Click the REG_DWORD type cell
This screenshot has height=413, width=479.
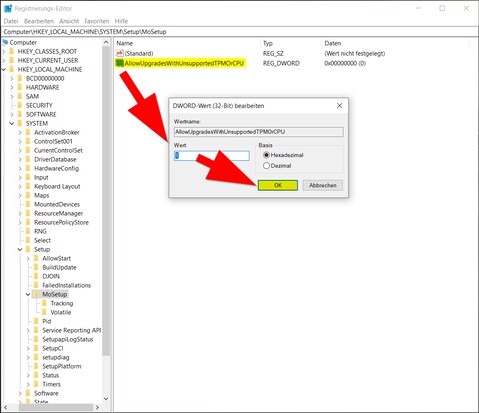click(281, 63)
